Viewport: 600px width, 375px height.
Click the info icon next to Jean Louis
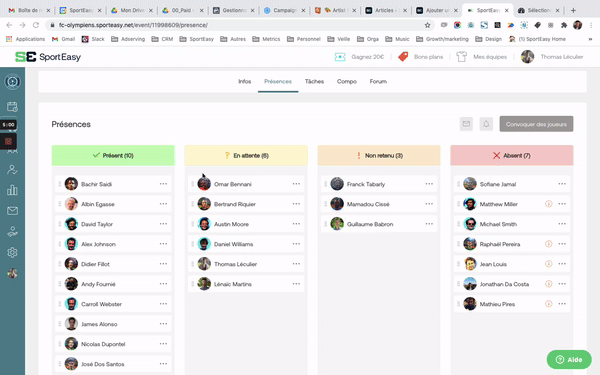(548, 264)
